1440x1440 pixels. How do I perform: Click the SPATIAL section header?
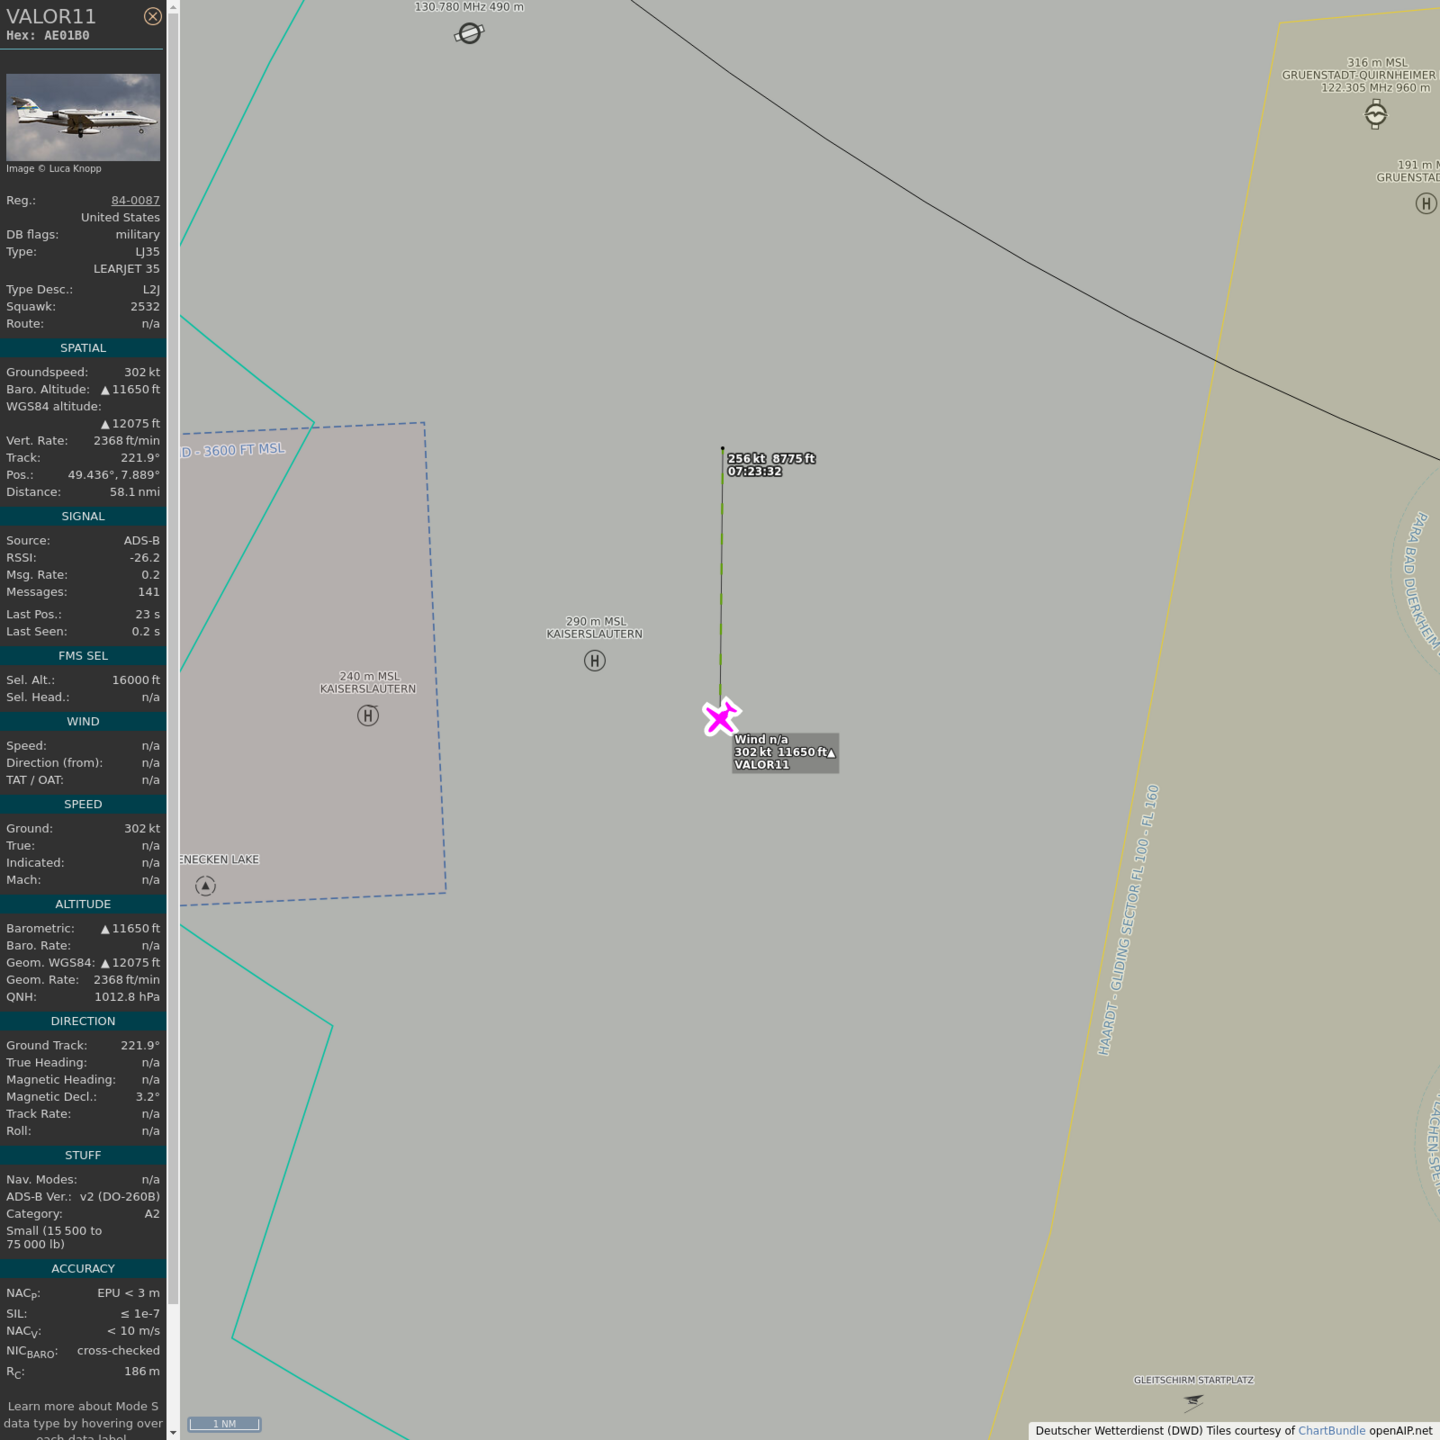[x=83, y=348]
